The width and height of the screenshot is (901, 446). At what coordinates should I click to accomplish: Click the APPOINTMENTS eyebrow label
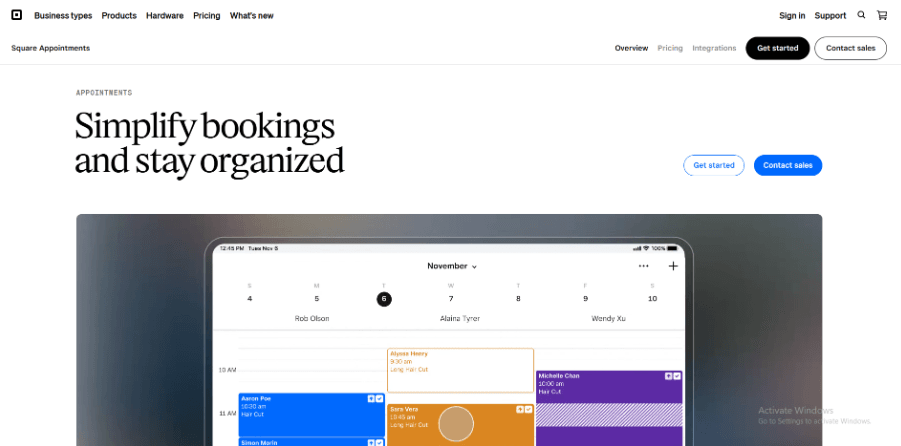(x=104, y=93)
